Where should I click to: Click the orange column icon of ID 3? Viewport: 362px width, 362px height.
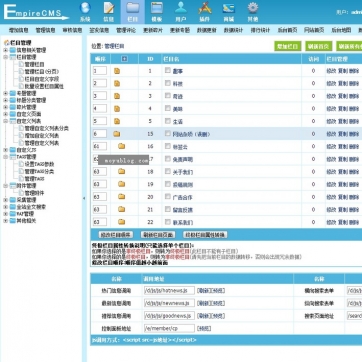[x=117, y=96]
